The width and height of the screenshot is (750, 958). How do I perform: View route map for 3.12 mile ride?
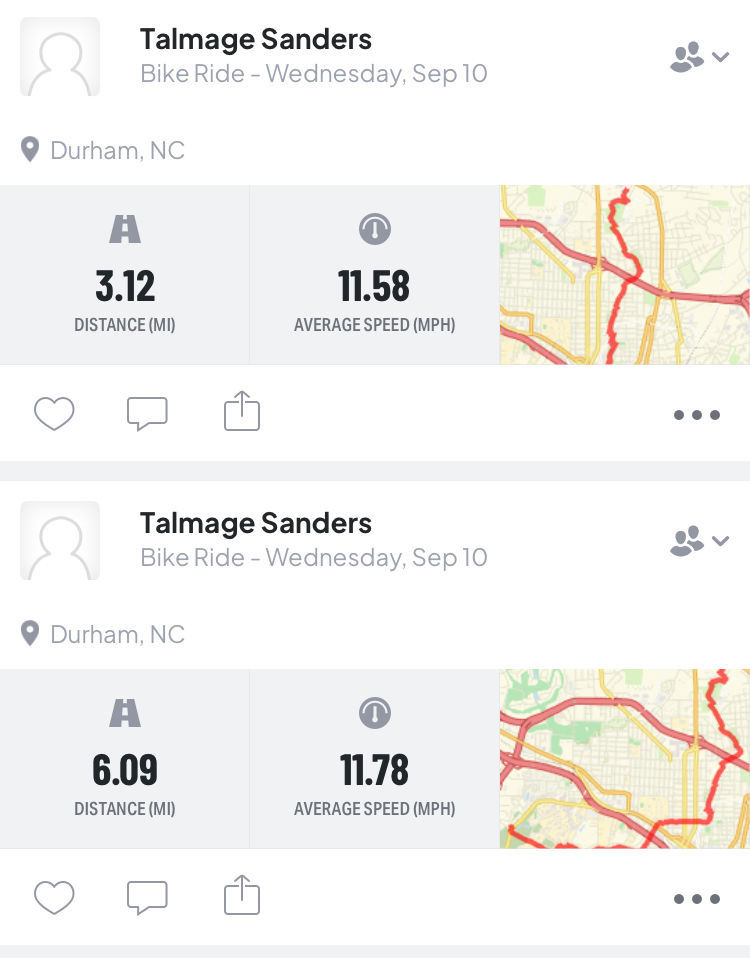624,275
